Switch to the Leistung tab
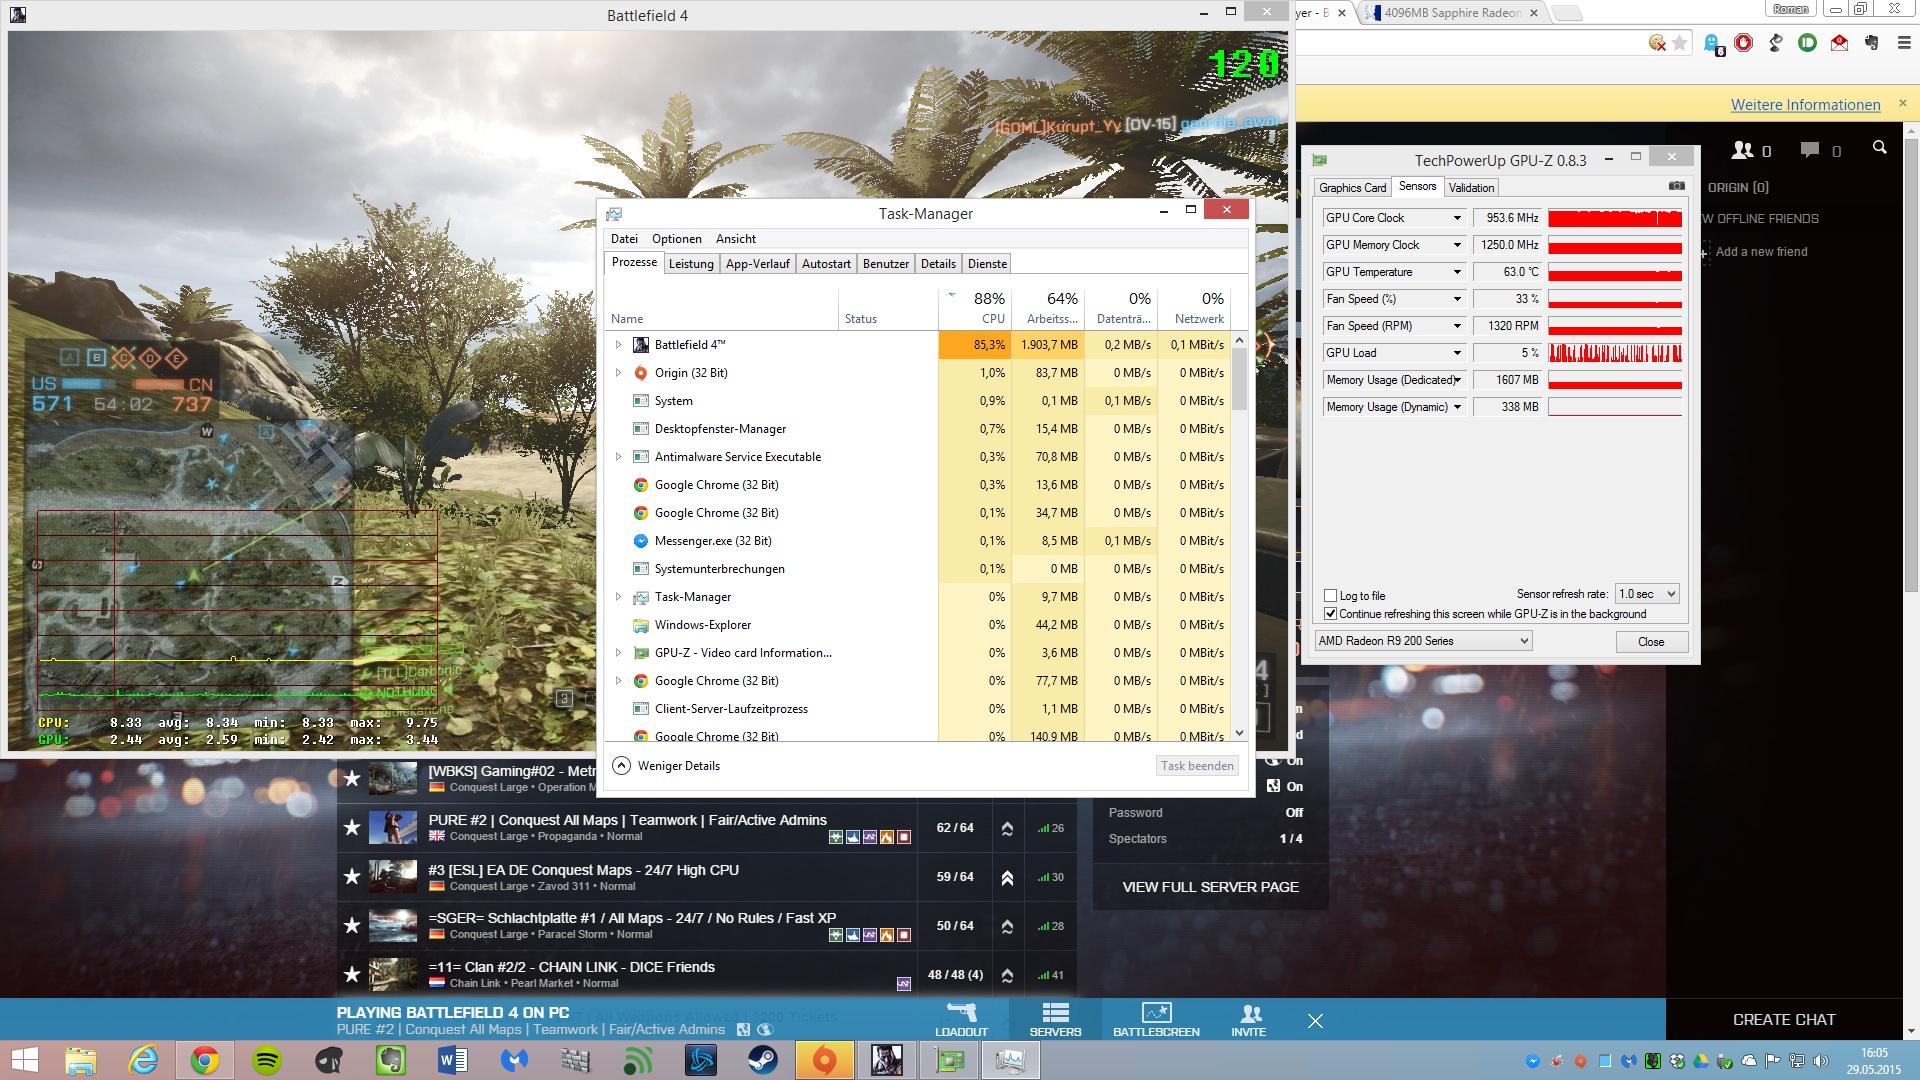Image resolution: width=1920 pixels, height=1080 pixels. [691, 264]
